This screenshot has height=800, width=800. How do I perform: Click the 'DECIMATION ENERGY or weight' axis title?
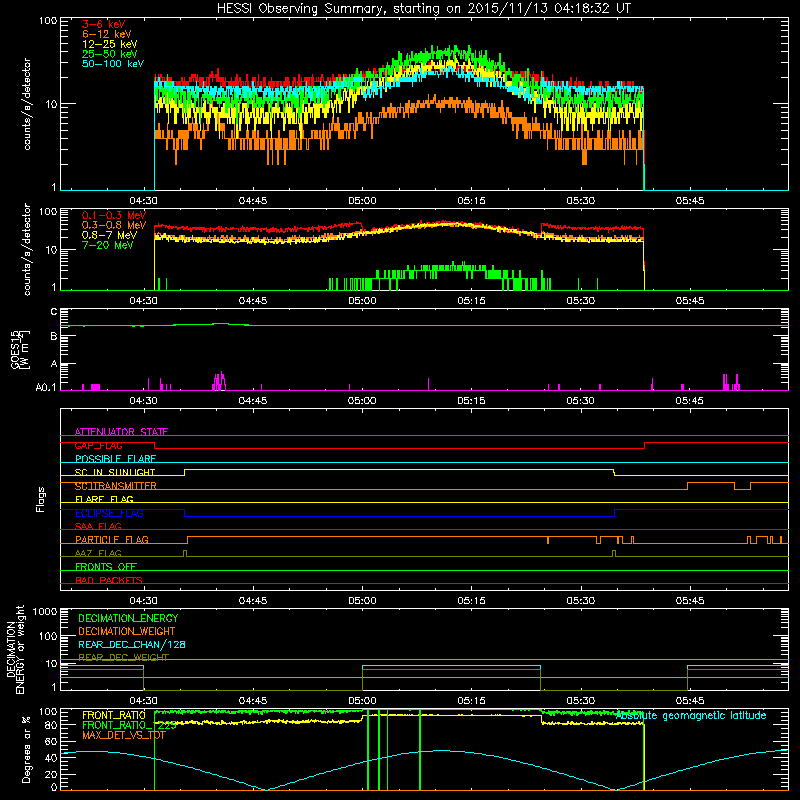[x=15, y=650]
